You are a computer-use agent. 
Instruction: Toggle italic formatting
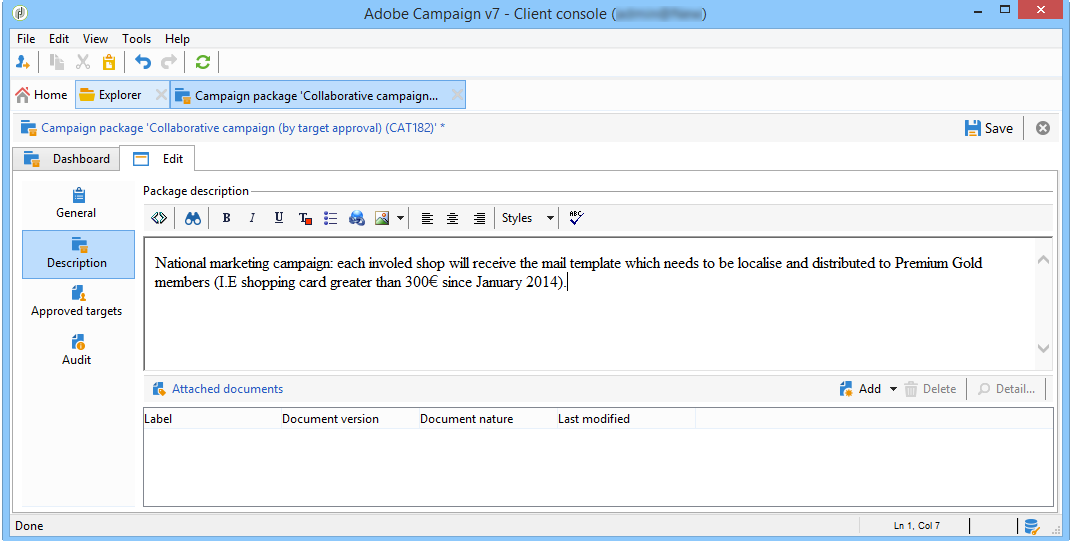click(252, 218)
